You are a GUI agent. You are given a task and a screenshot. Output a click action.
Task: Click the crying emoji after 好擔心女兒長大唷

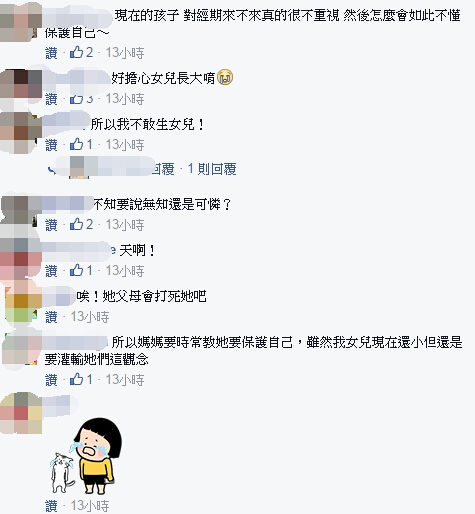[x=225, y=78]
